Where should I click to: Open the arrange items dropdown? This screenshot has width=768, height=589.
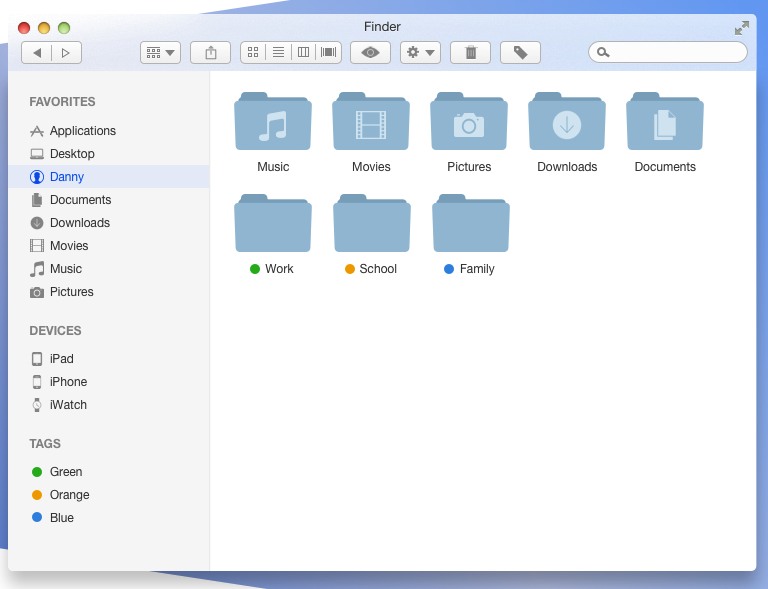click(160, 52)
